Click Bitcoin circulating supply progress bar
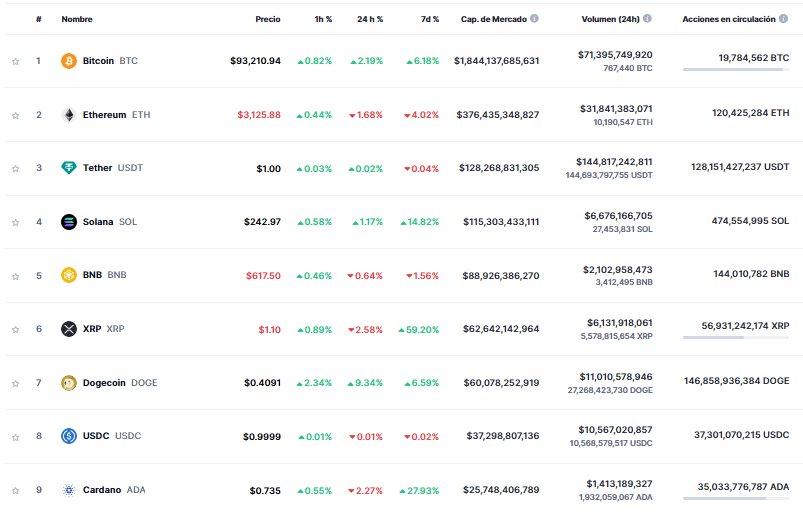Viewport: 803px width, 512px height. [735, 70]
